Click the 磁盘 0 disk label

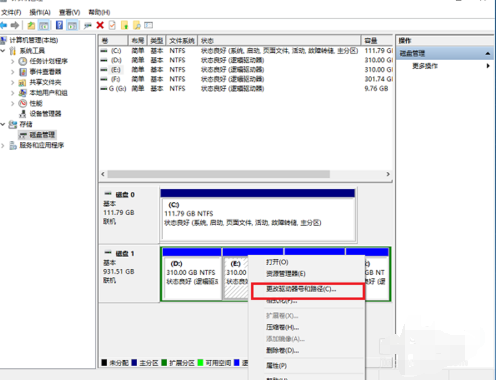point(125,195)
